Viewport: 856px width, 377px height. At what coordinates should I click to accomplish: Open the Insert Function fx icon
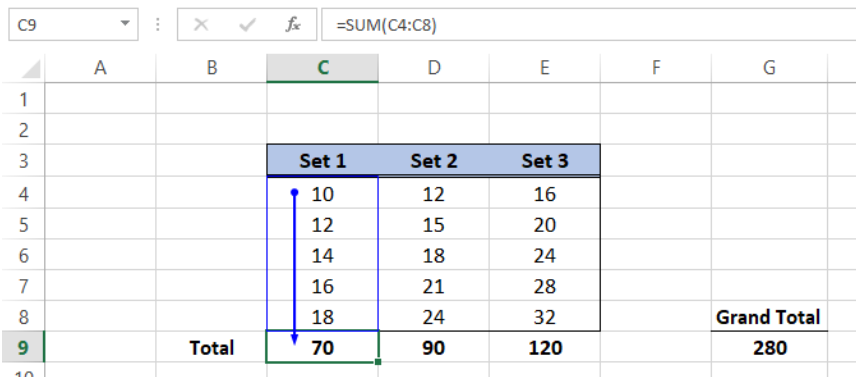[x=293, y=25]
